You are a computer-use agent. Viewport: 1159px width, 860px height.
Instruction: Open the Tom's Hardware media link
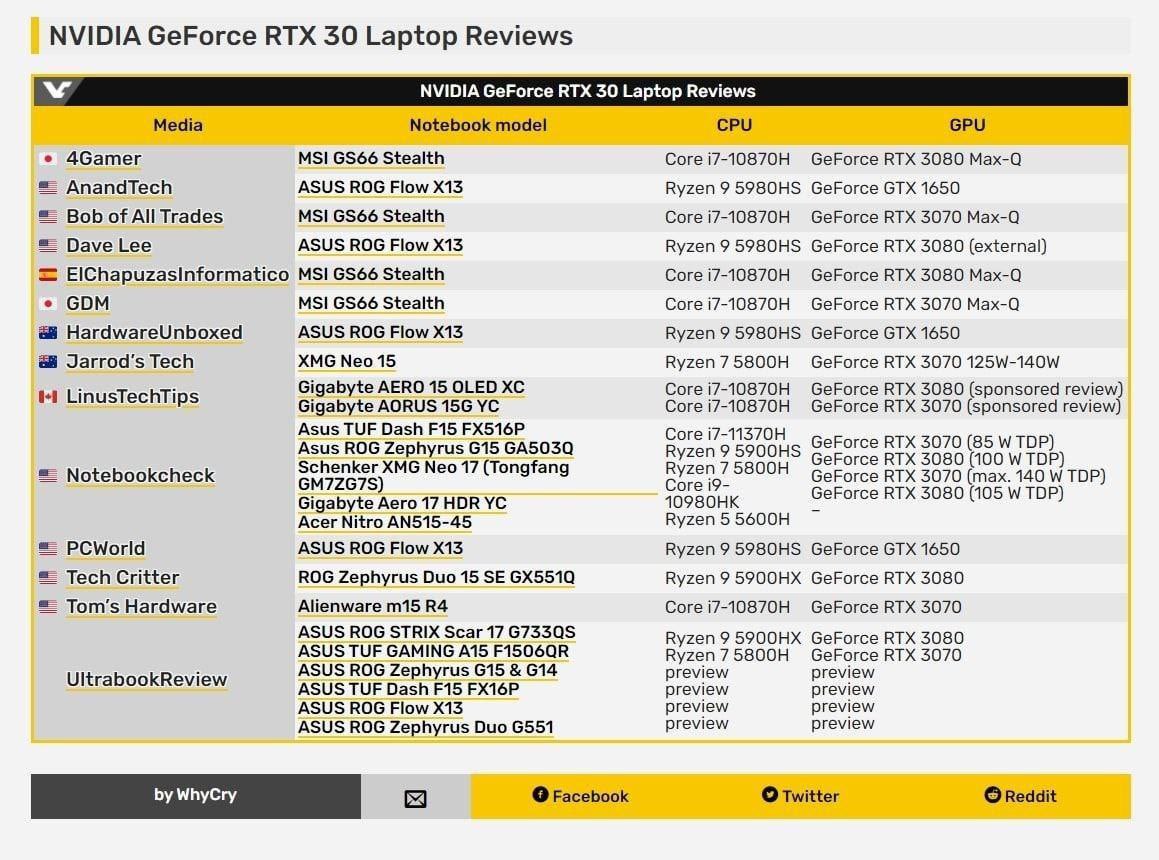tap(141, 606)
